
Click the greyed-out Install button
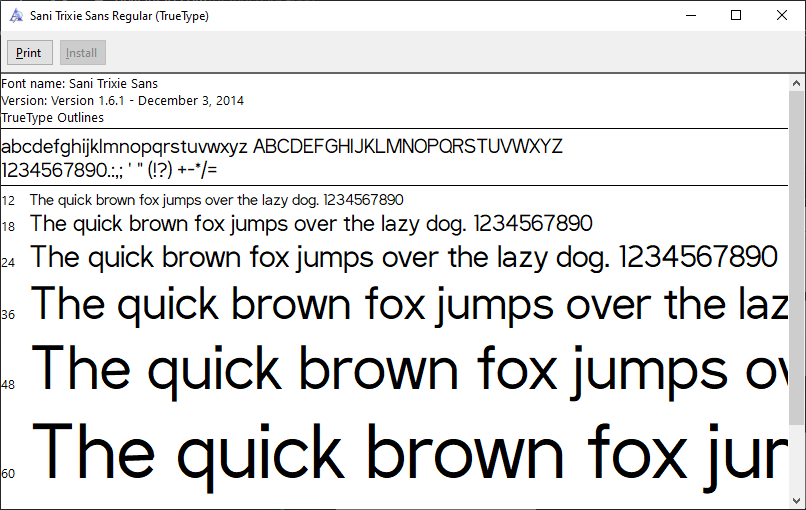(83, 52)
